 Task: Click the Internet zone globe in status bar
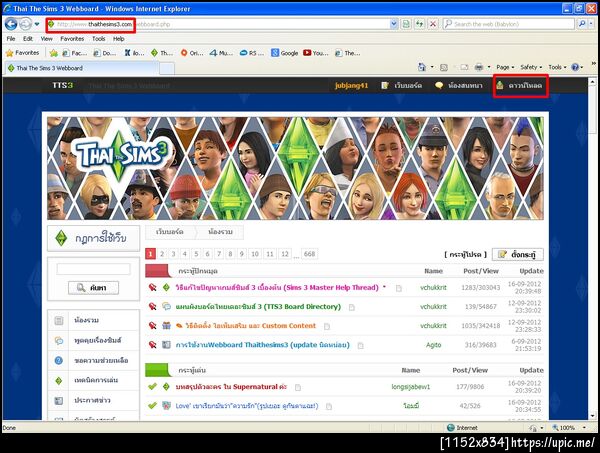(x=451, y=427)
